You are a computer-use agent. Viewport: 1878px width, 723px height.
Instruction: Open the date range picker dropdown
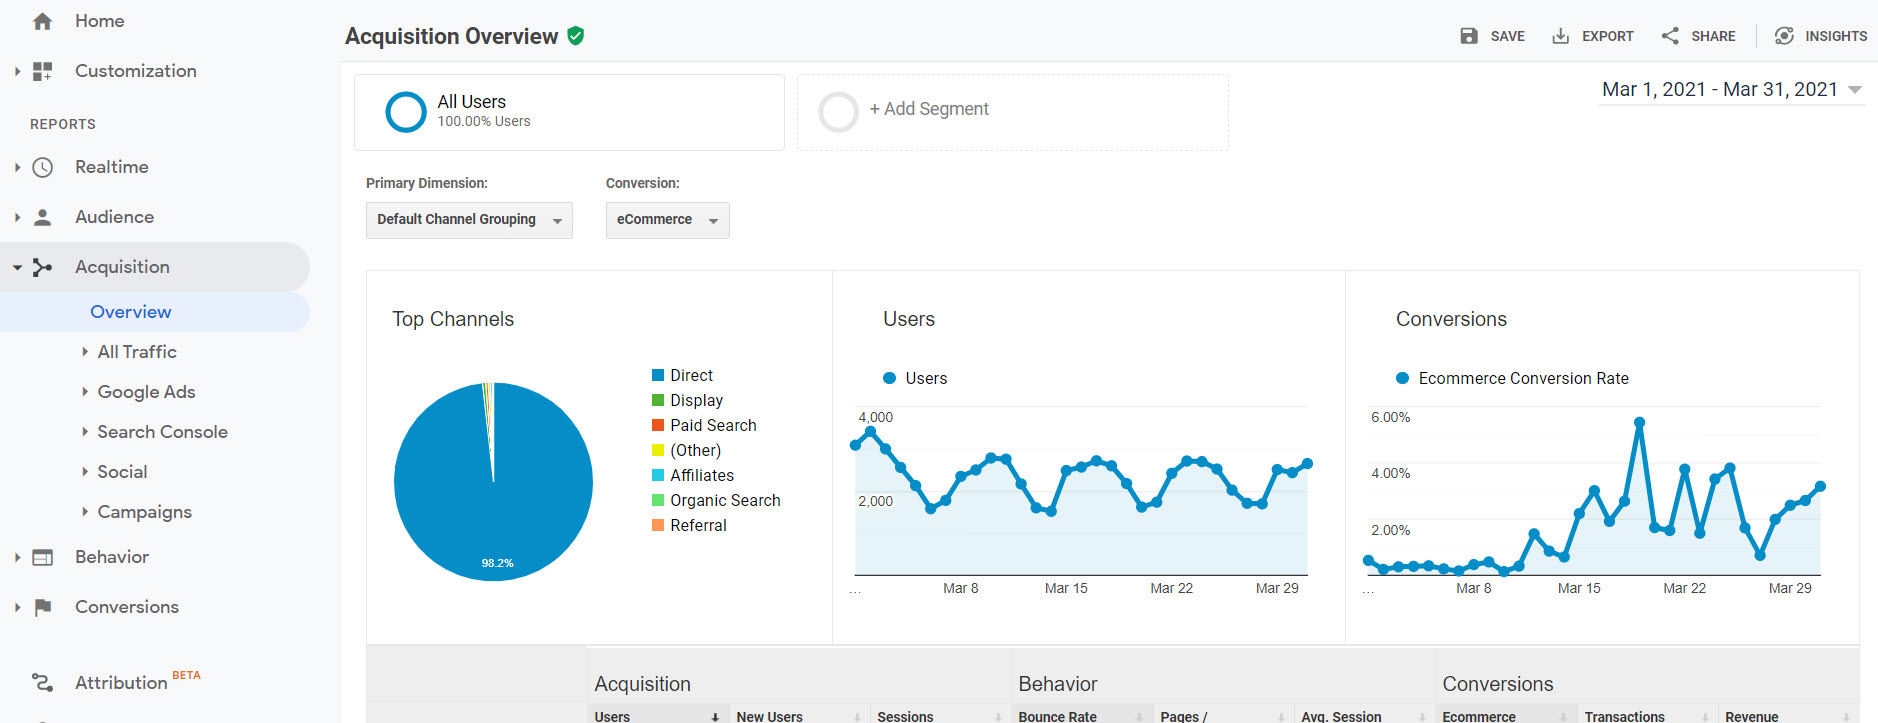click(x=1730, y=90)
